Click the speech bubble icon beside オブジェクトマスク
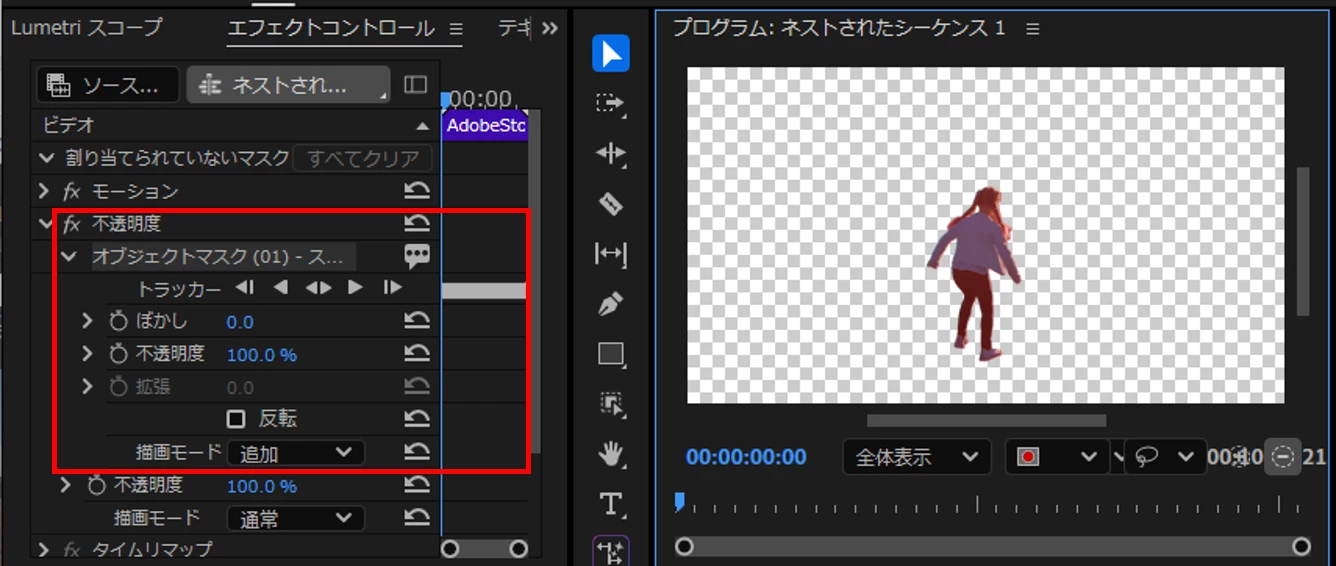This screenshot has width=1336, height=566. [x=417, y=257]
